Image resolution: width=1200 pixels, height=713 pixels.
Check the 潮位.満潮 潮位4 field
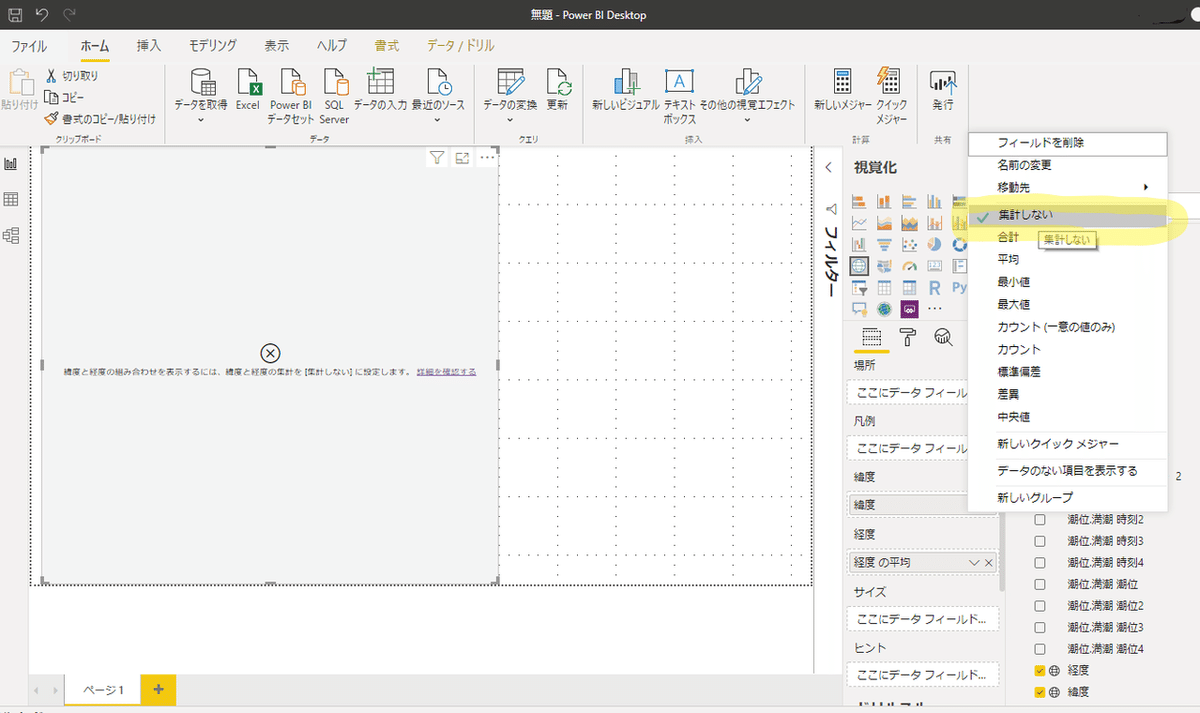[1040, 649]
